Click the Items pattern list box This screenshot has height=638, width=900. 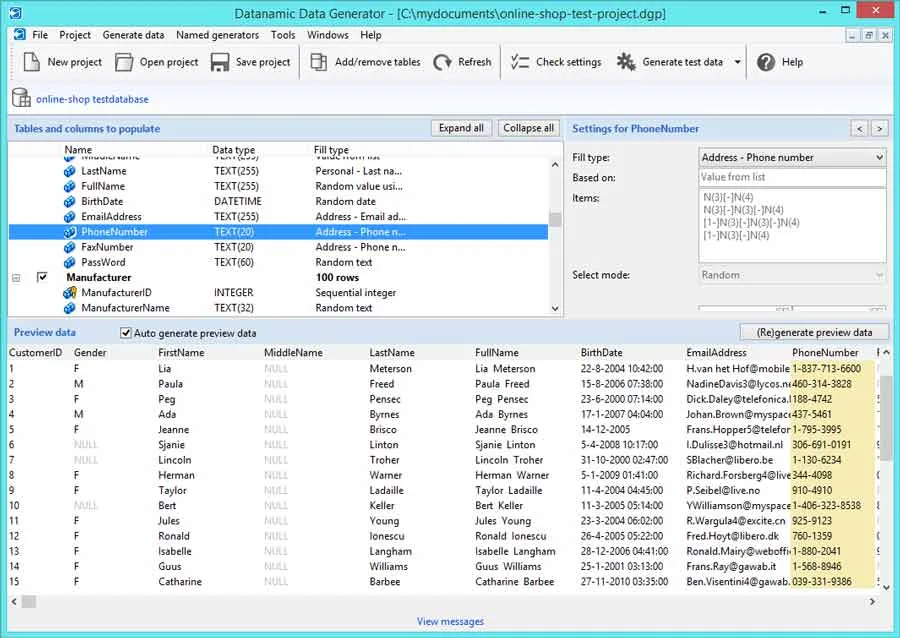pos(792,225)
